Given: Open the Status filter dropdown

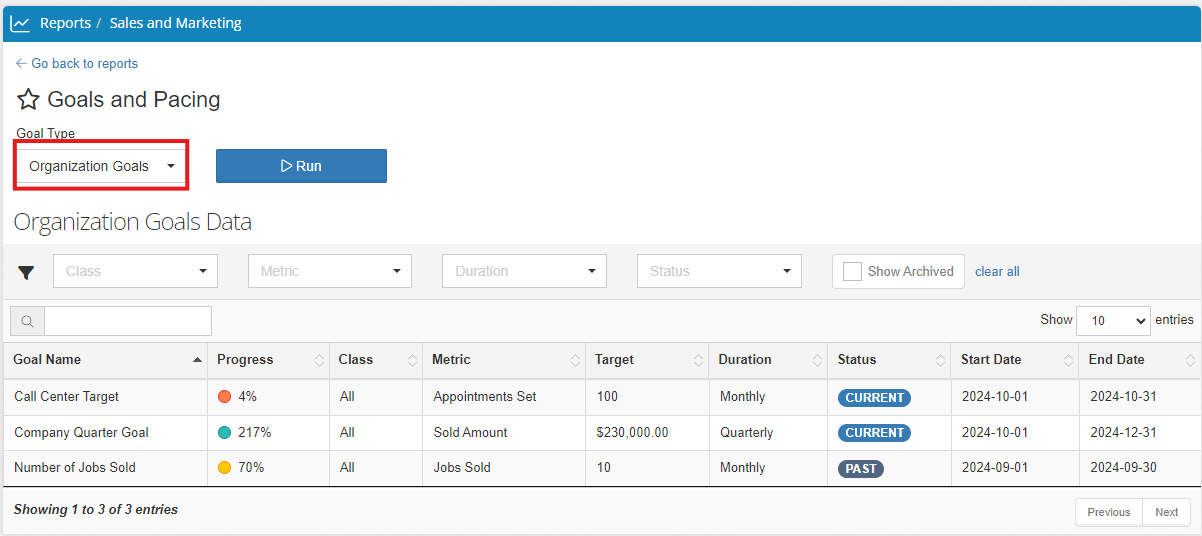Looking at the screenshot, I should [x=719, y=271].
